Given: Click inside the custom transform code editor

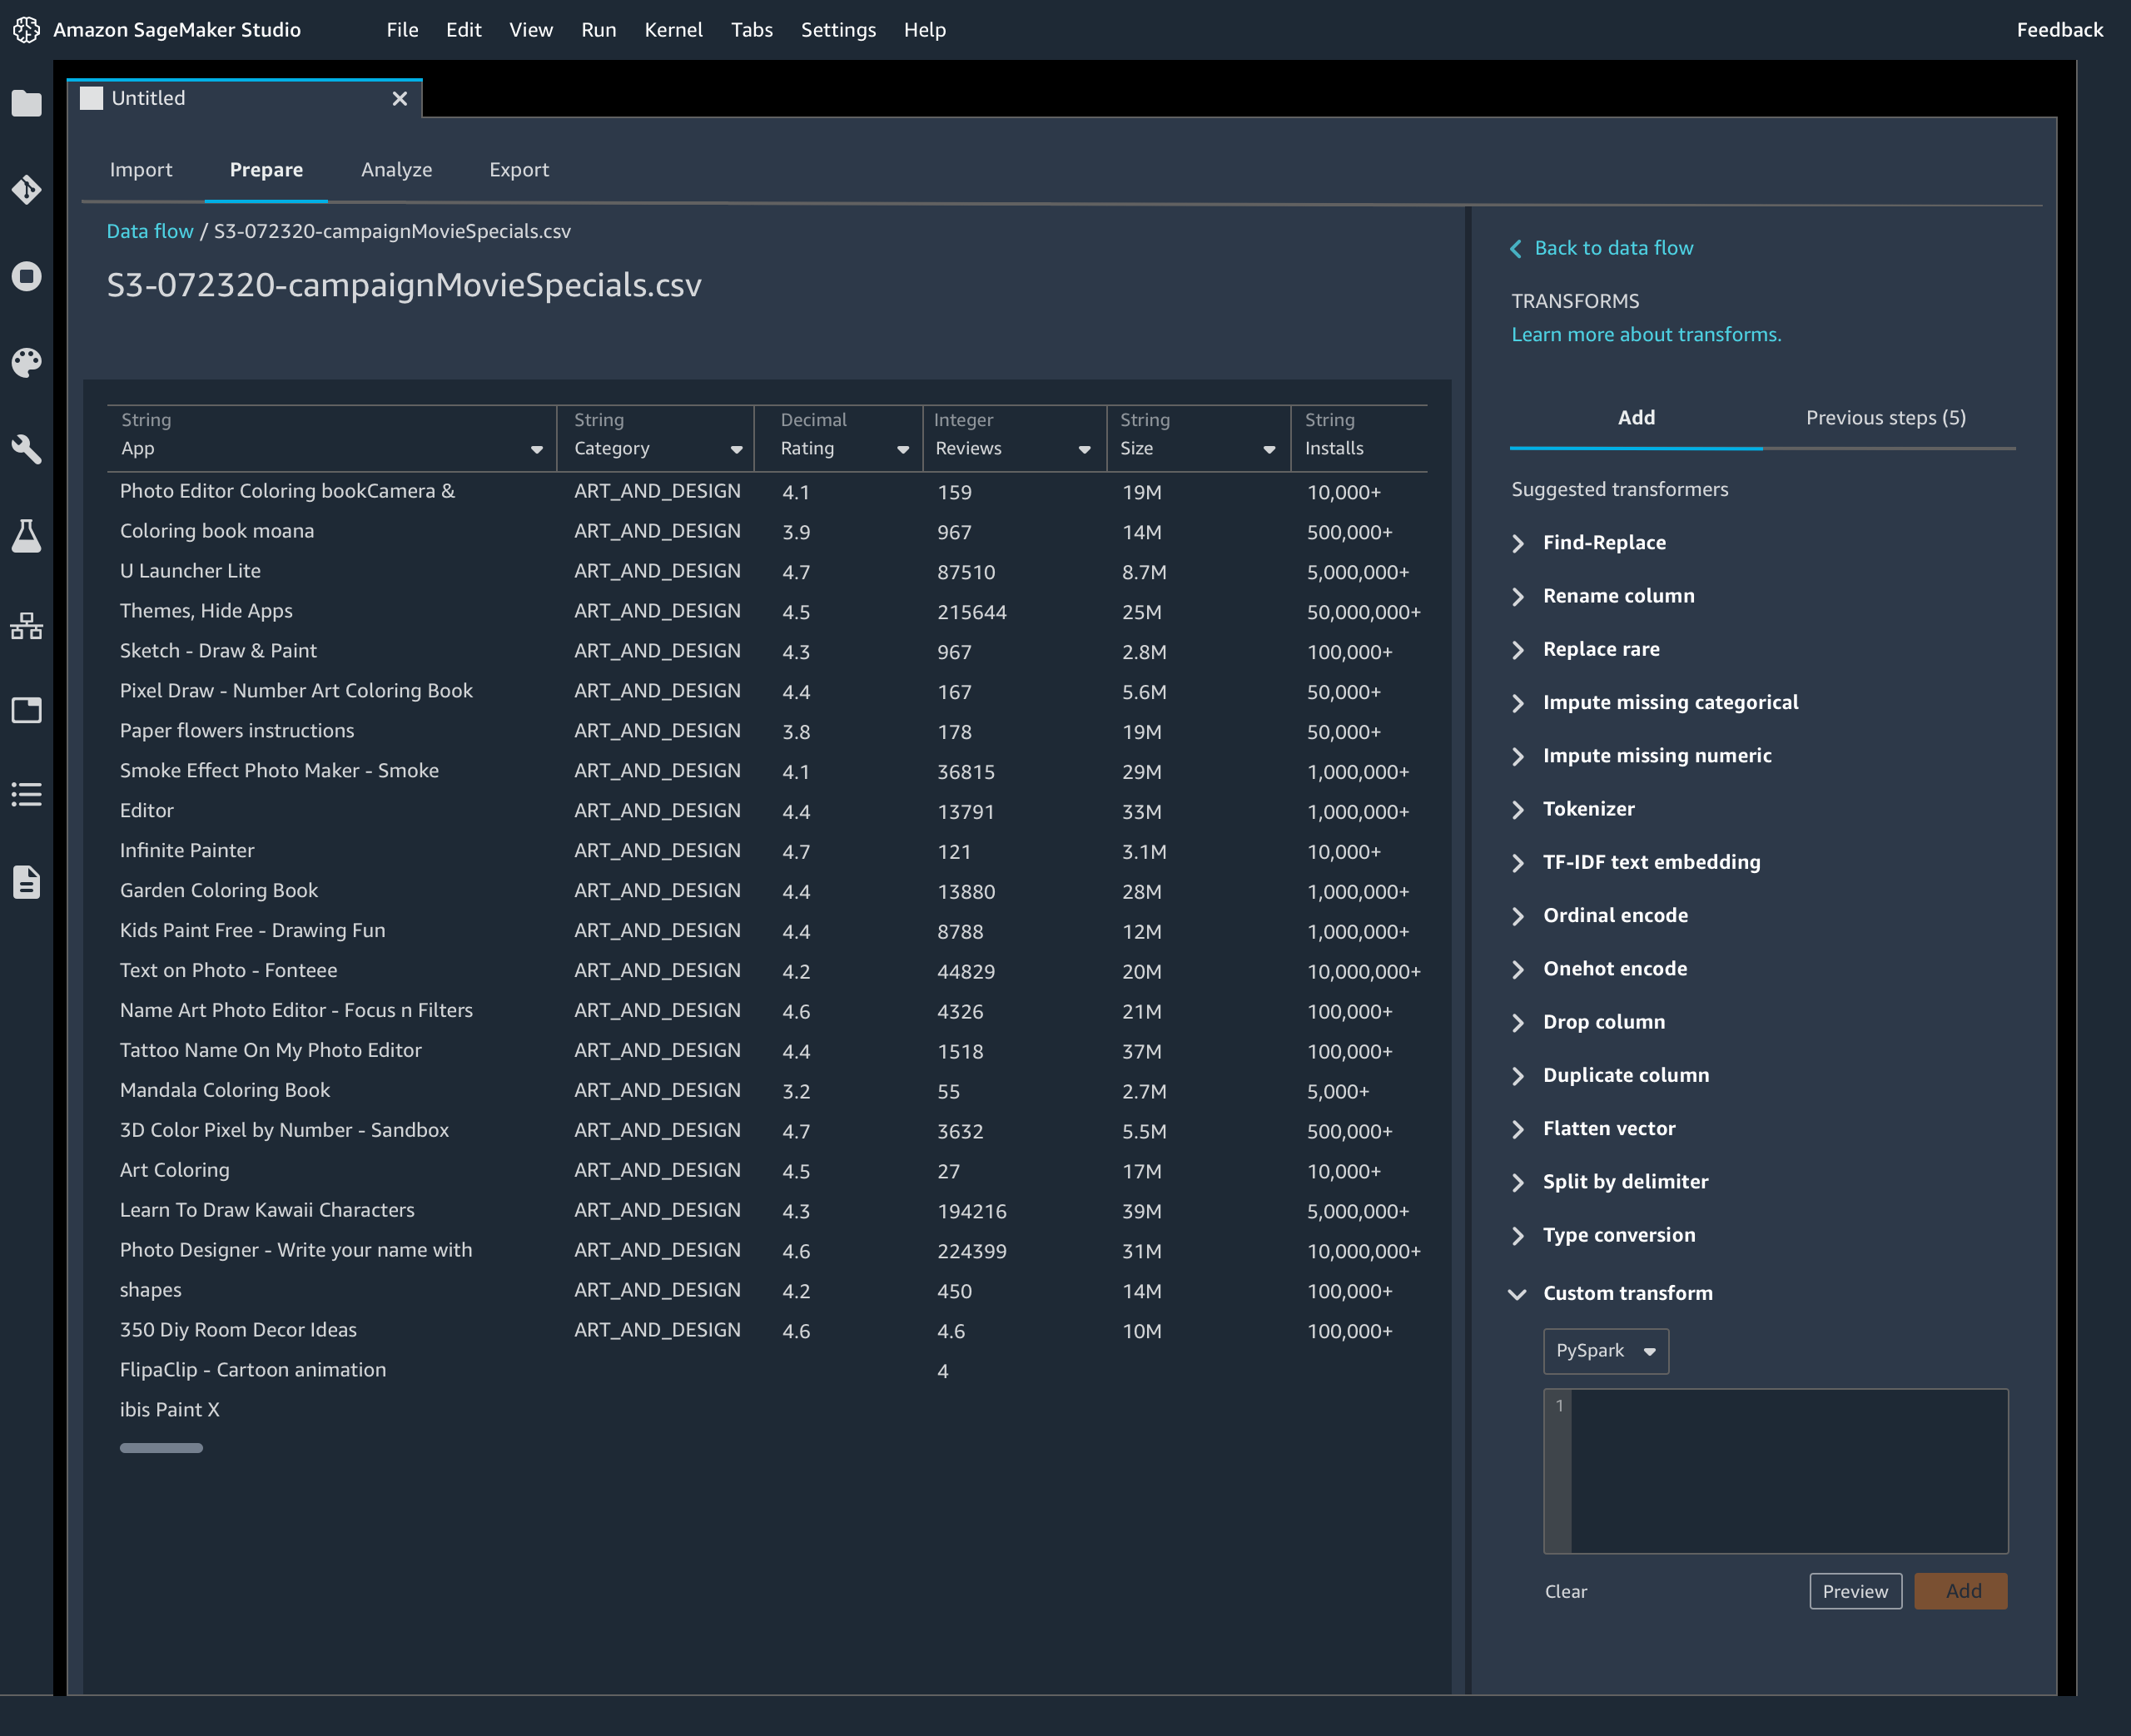Looking at the screenshot, I should tap(1790, 1470).
